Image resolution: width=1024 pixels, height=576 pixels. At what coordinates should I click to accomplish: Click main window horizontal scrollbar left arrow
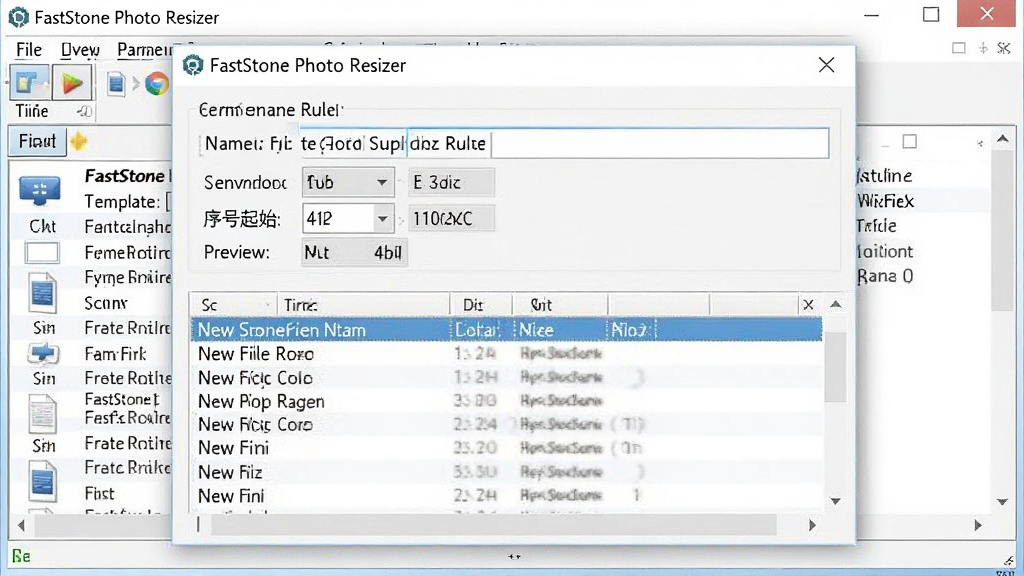pyautogui.click(x=21, y=525)
